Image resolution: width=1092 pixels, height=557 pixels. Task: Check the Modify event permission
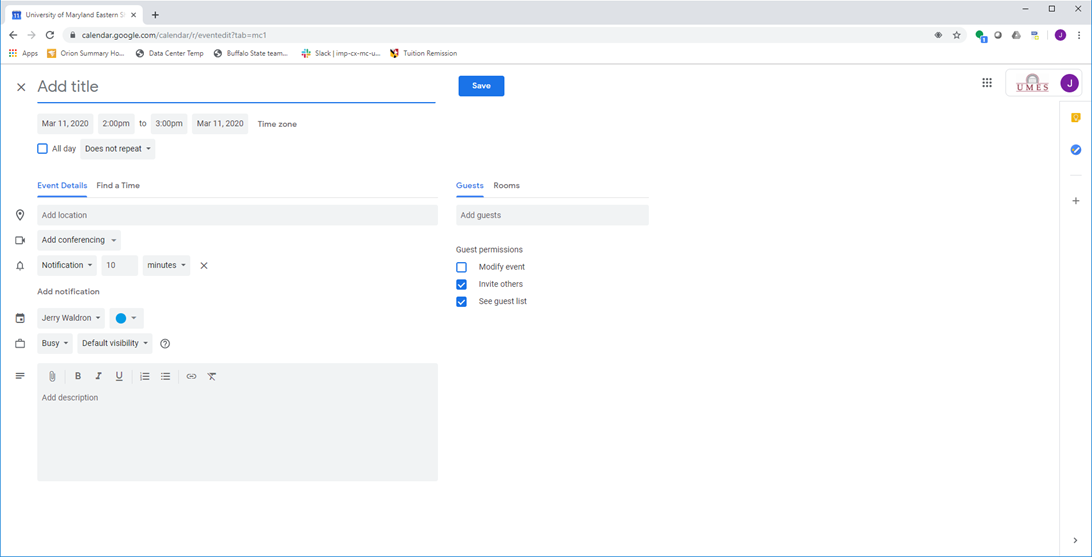click(x=461, y=267)
